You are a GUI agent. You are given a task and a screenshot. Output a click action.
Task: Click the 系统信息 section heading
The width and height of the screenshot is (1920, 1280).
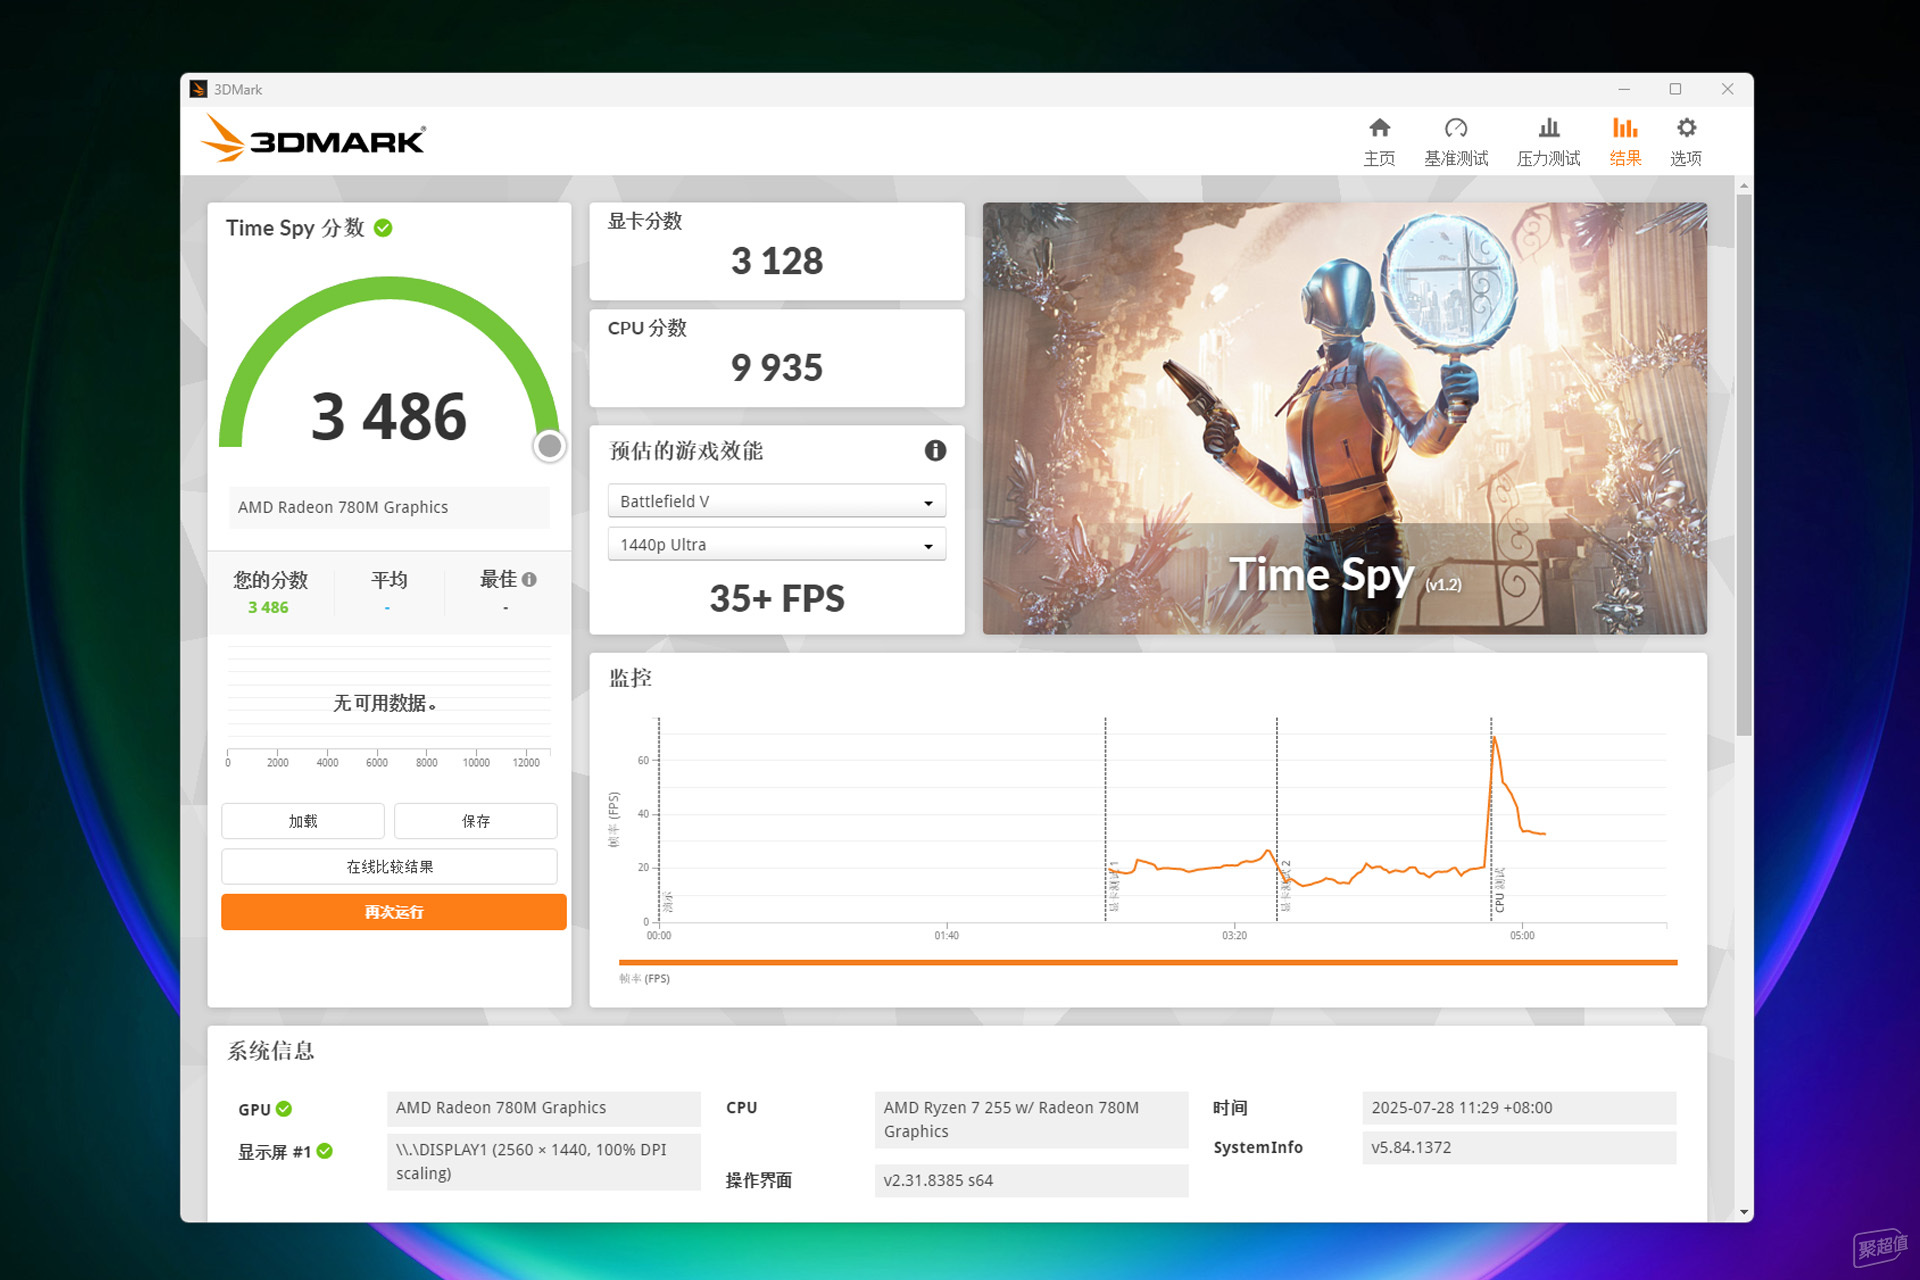pos(271,1051)
